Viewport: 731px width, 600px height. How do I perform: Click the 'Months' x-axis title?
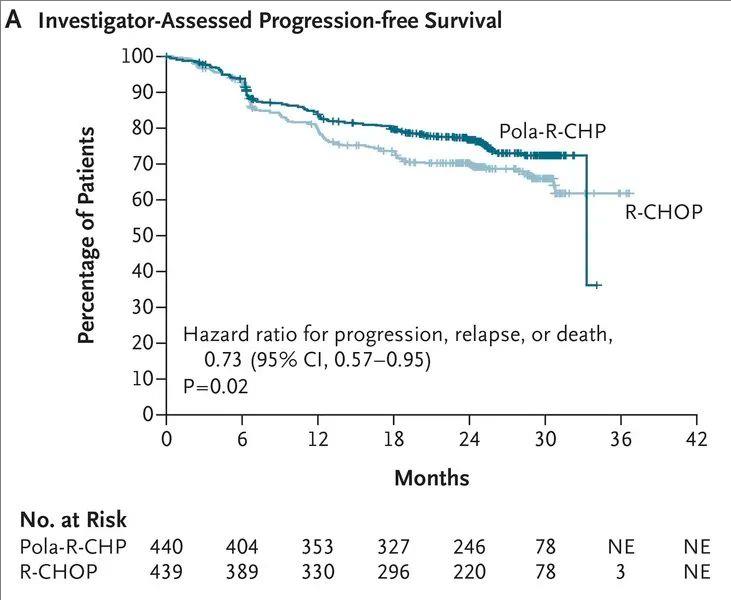click(431, 477)
